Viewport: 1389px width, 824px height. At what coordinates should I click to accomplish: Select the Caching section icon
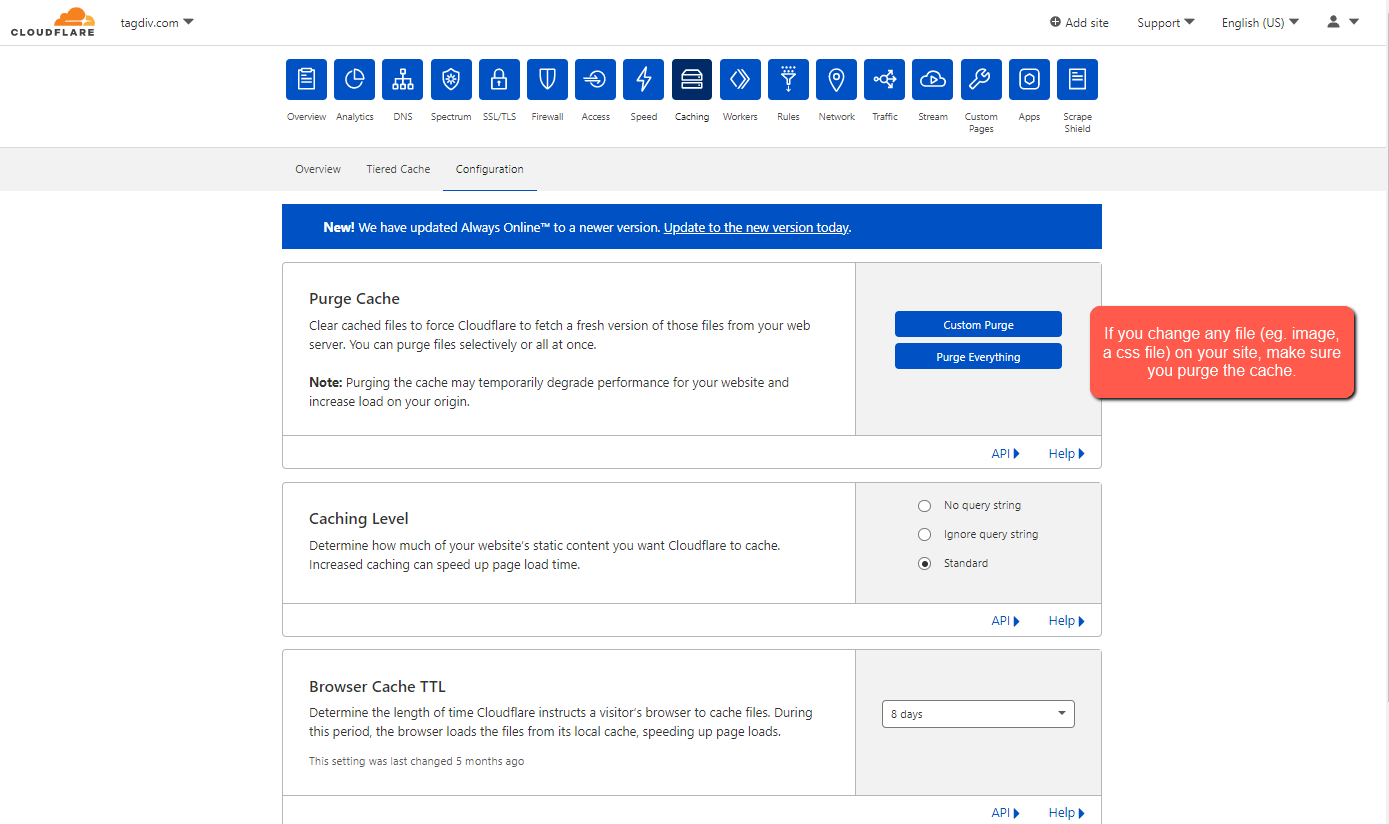pyautogui.click(x=692, y=80)
